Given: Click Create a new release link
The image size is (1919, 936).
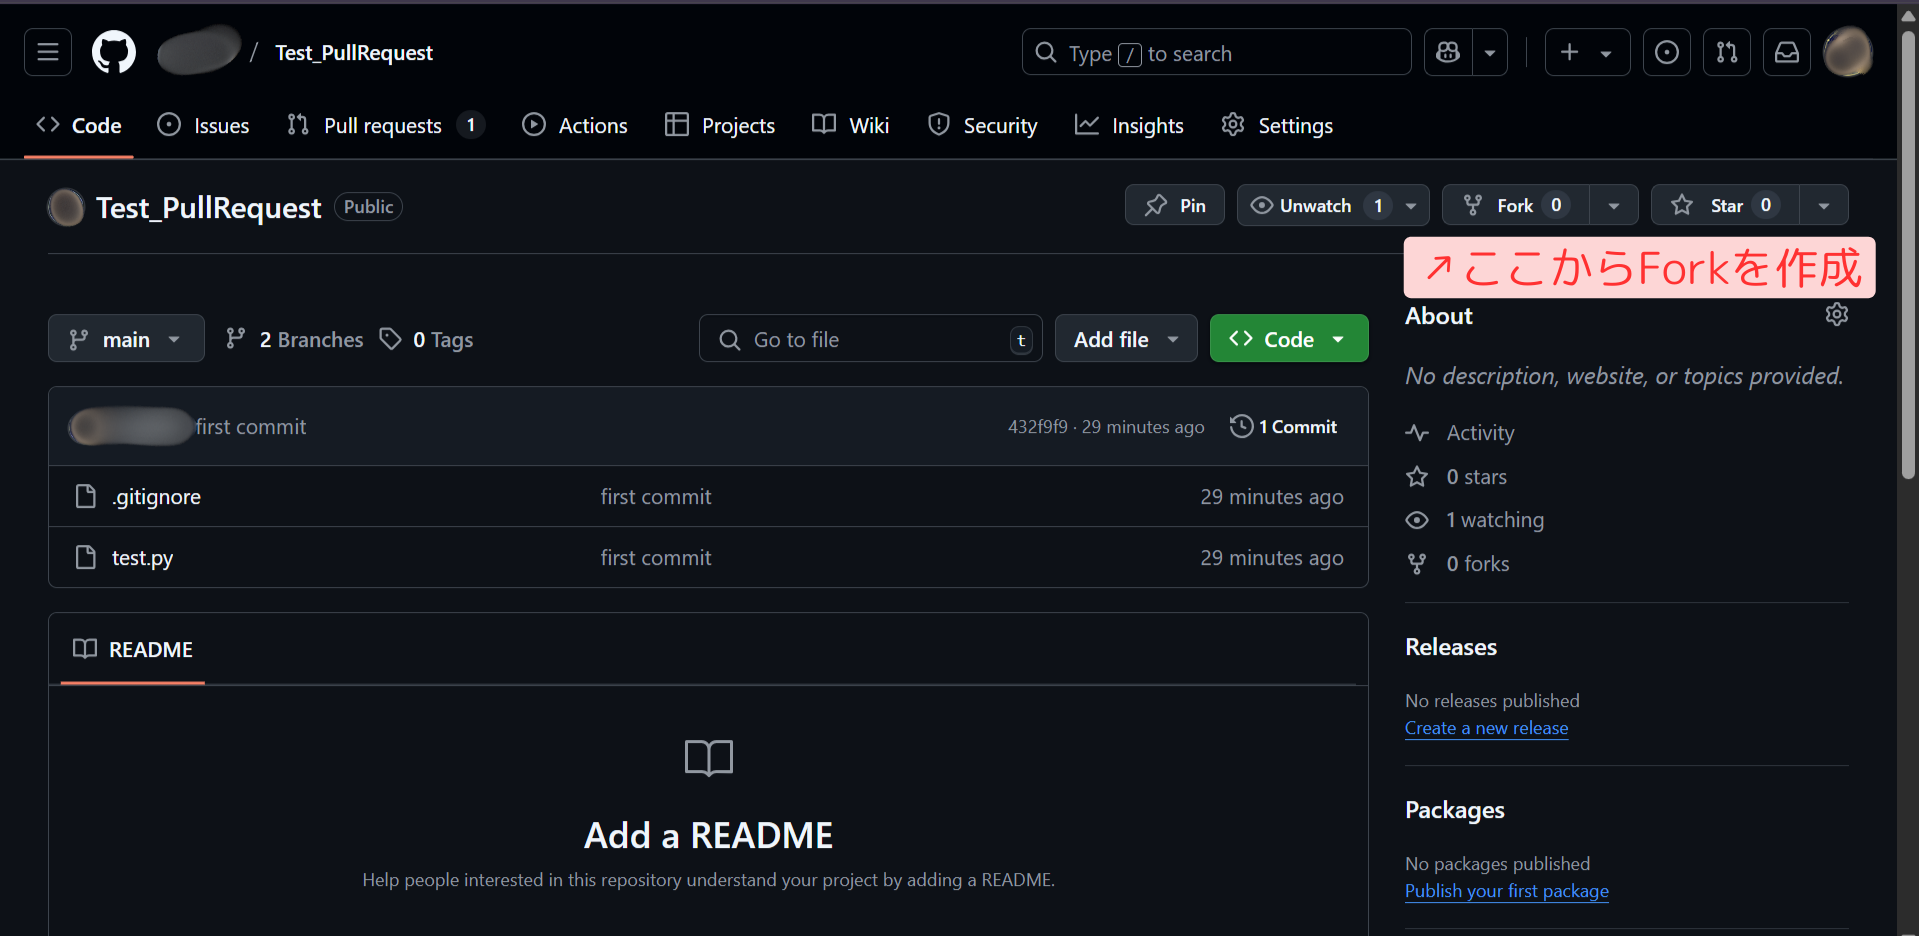Looking at the screenshot, I should [1486, 728].
